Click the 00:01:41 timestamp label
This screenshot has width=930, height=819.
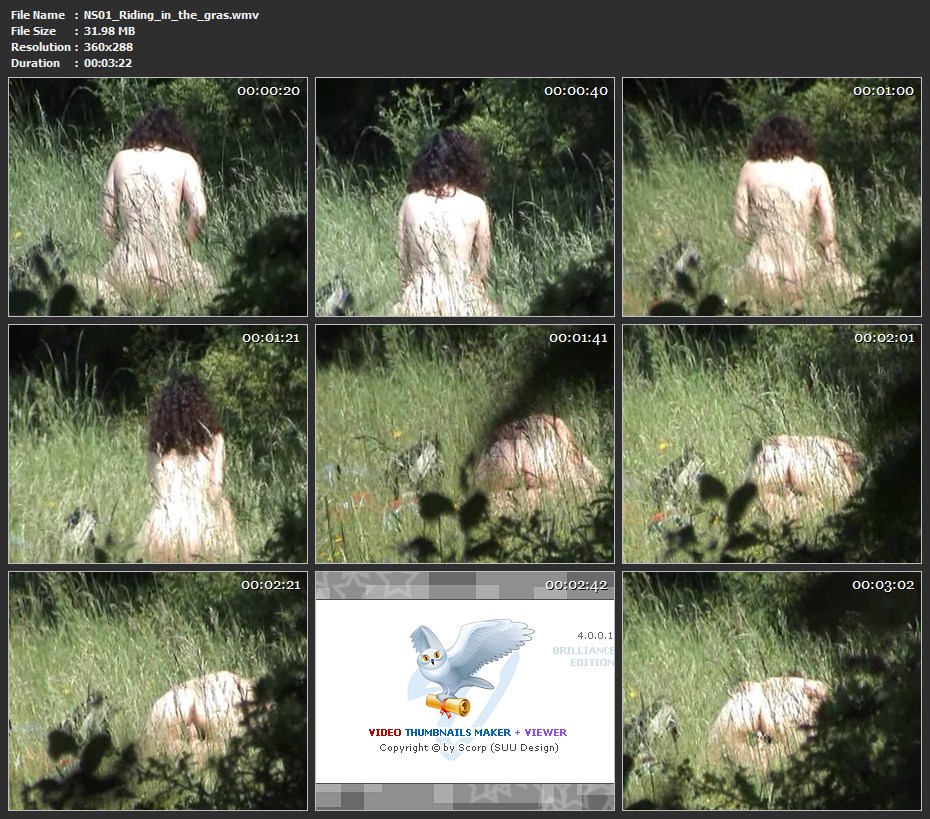coord(578,338)
